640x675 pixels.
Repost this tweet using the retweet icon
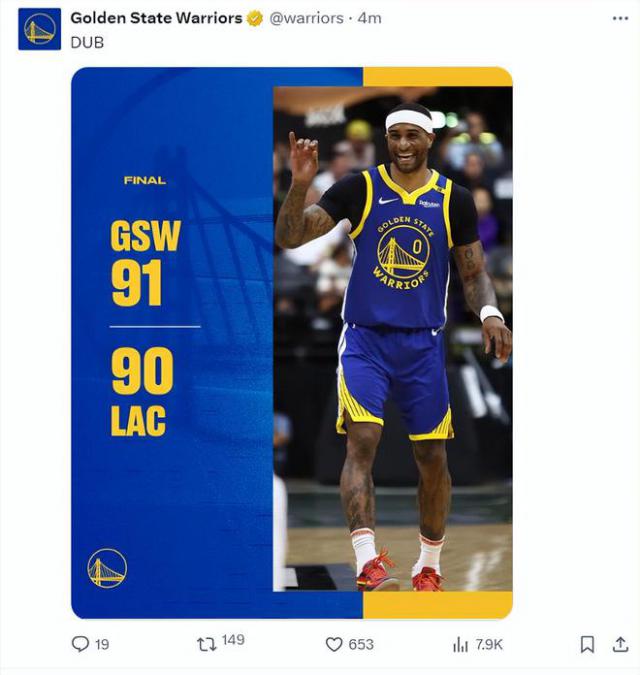pyautogui.click(x=206, y=644)
